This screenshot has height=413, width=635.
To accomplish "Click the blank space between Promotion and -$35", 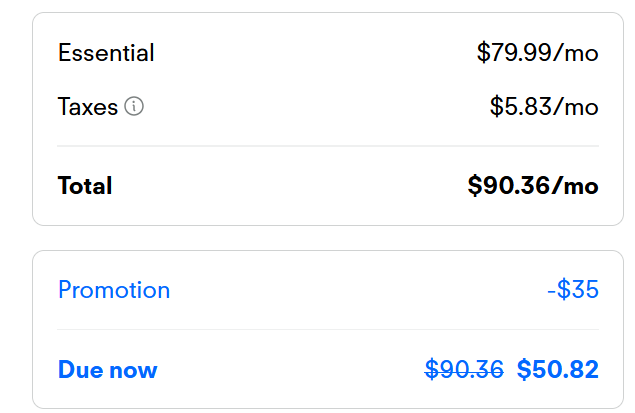I will (355, 290).
